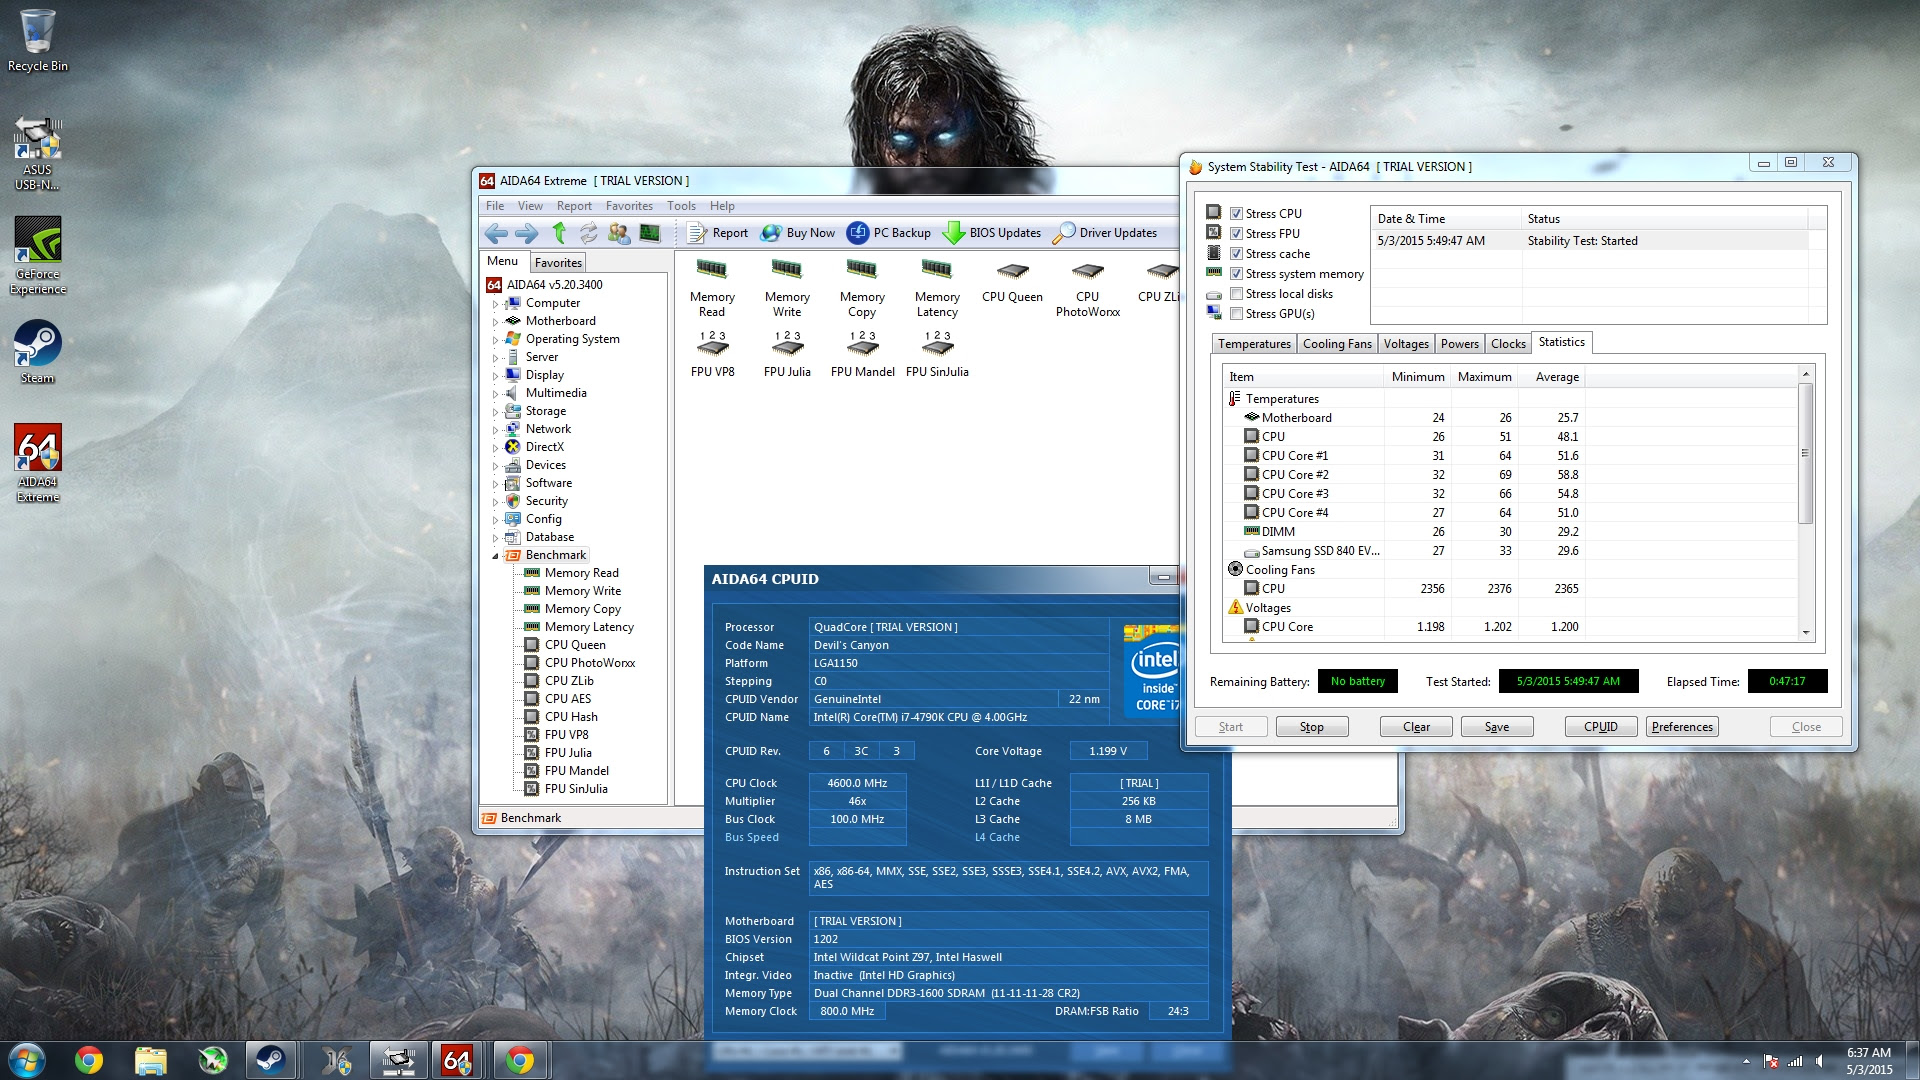This screenshot has width=1920, height=1080.
Task: Expand the Storage tree node
Action: pyautogui.click(x=495, y=411)
